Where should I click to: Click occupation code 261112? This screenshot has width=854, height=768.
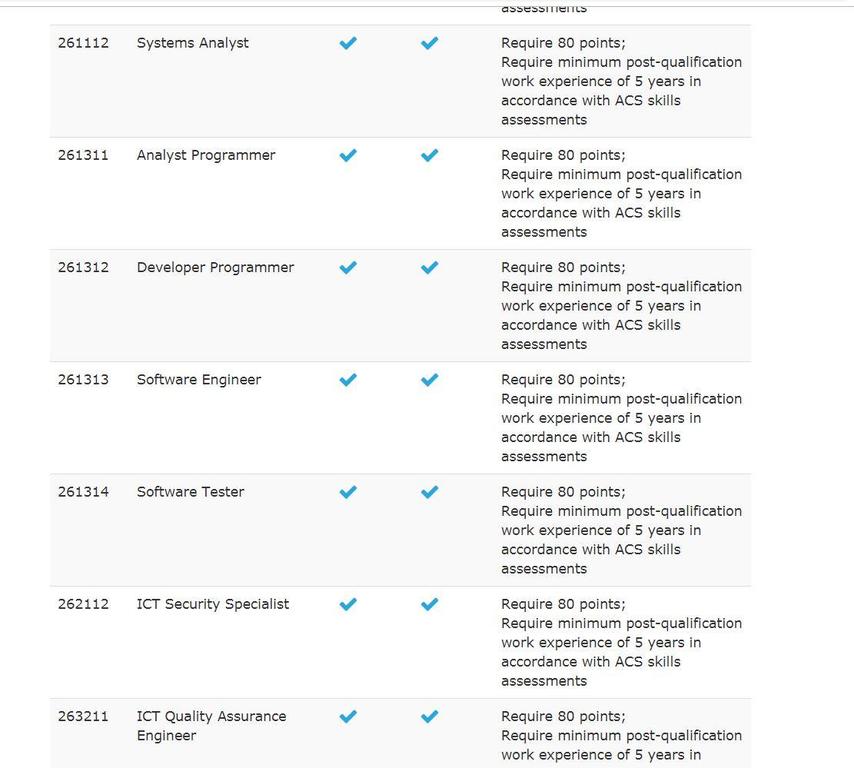point(83,43)
